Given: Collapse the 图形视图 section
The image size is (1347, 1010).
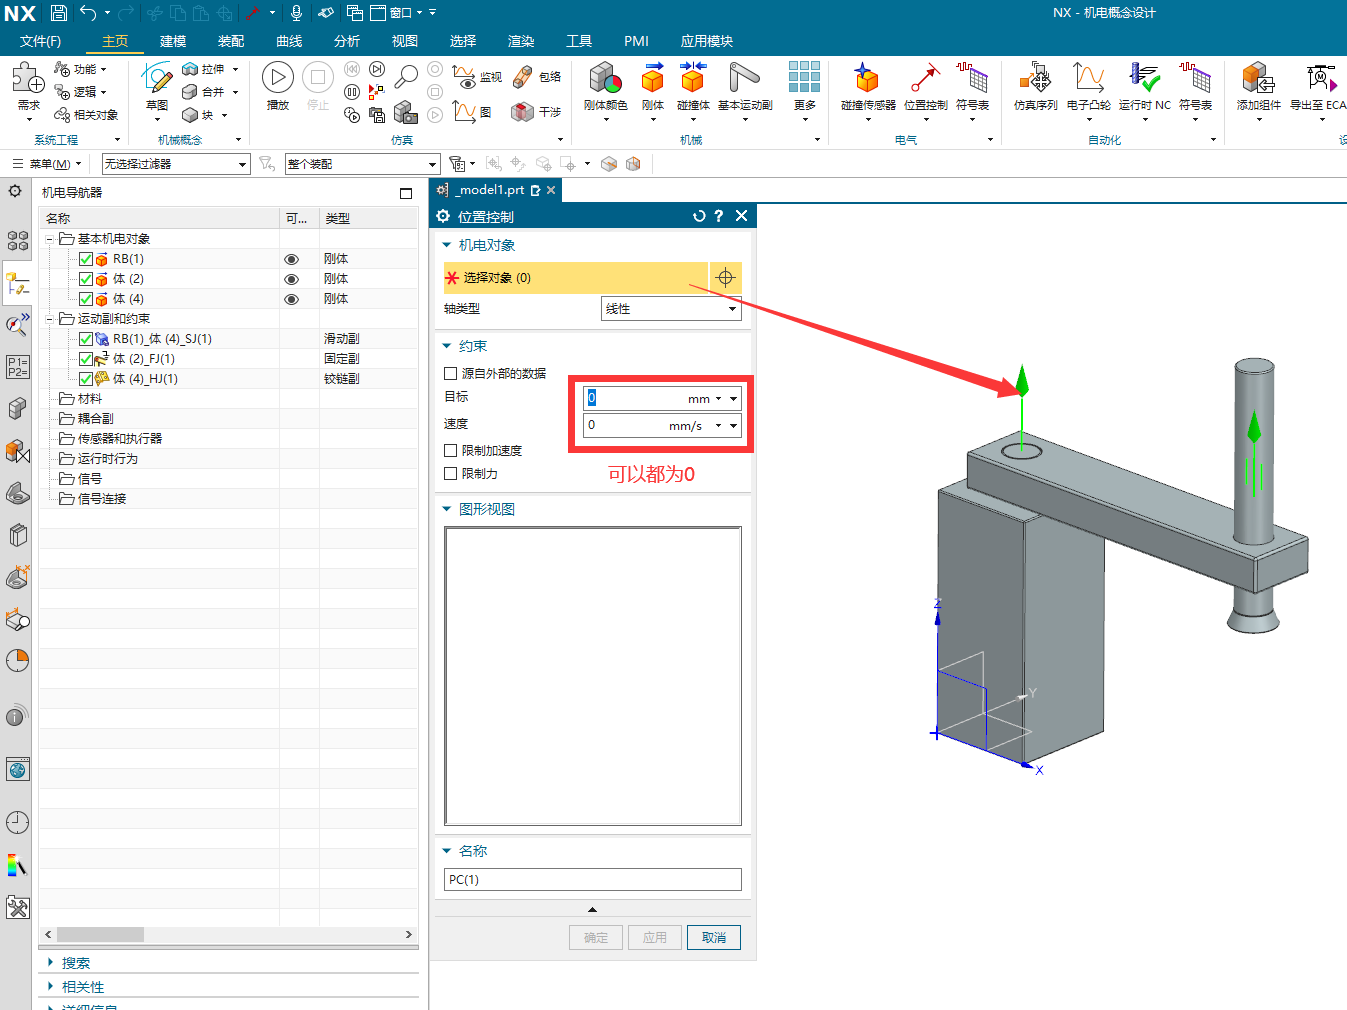Looking at the screenshot, I should [447, 509].
